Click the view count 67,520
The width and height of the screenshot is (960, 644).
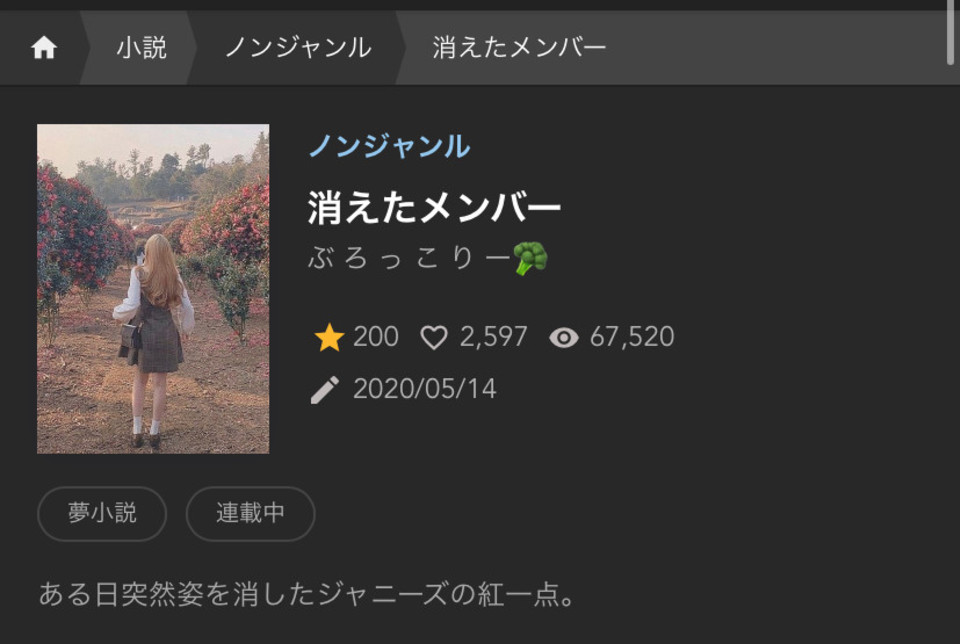632,337
